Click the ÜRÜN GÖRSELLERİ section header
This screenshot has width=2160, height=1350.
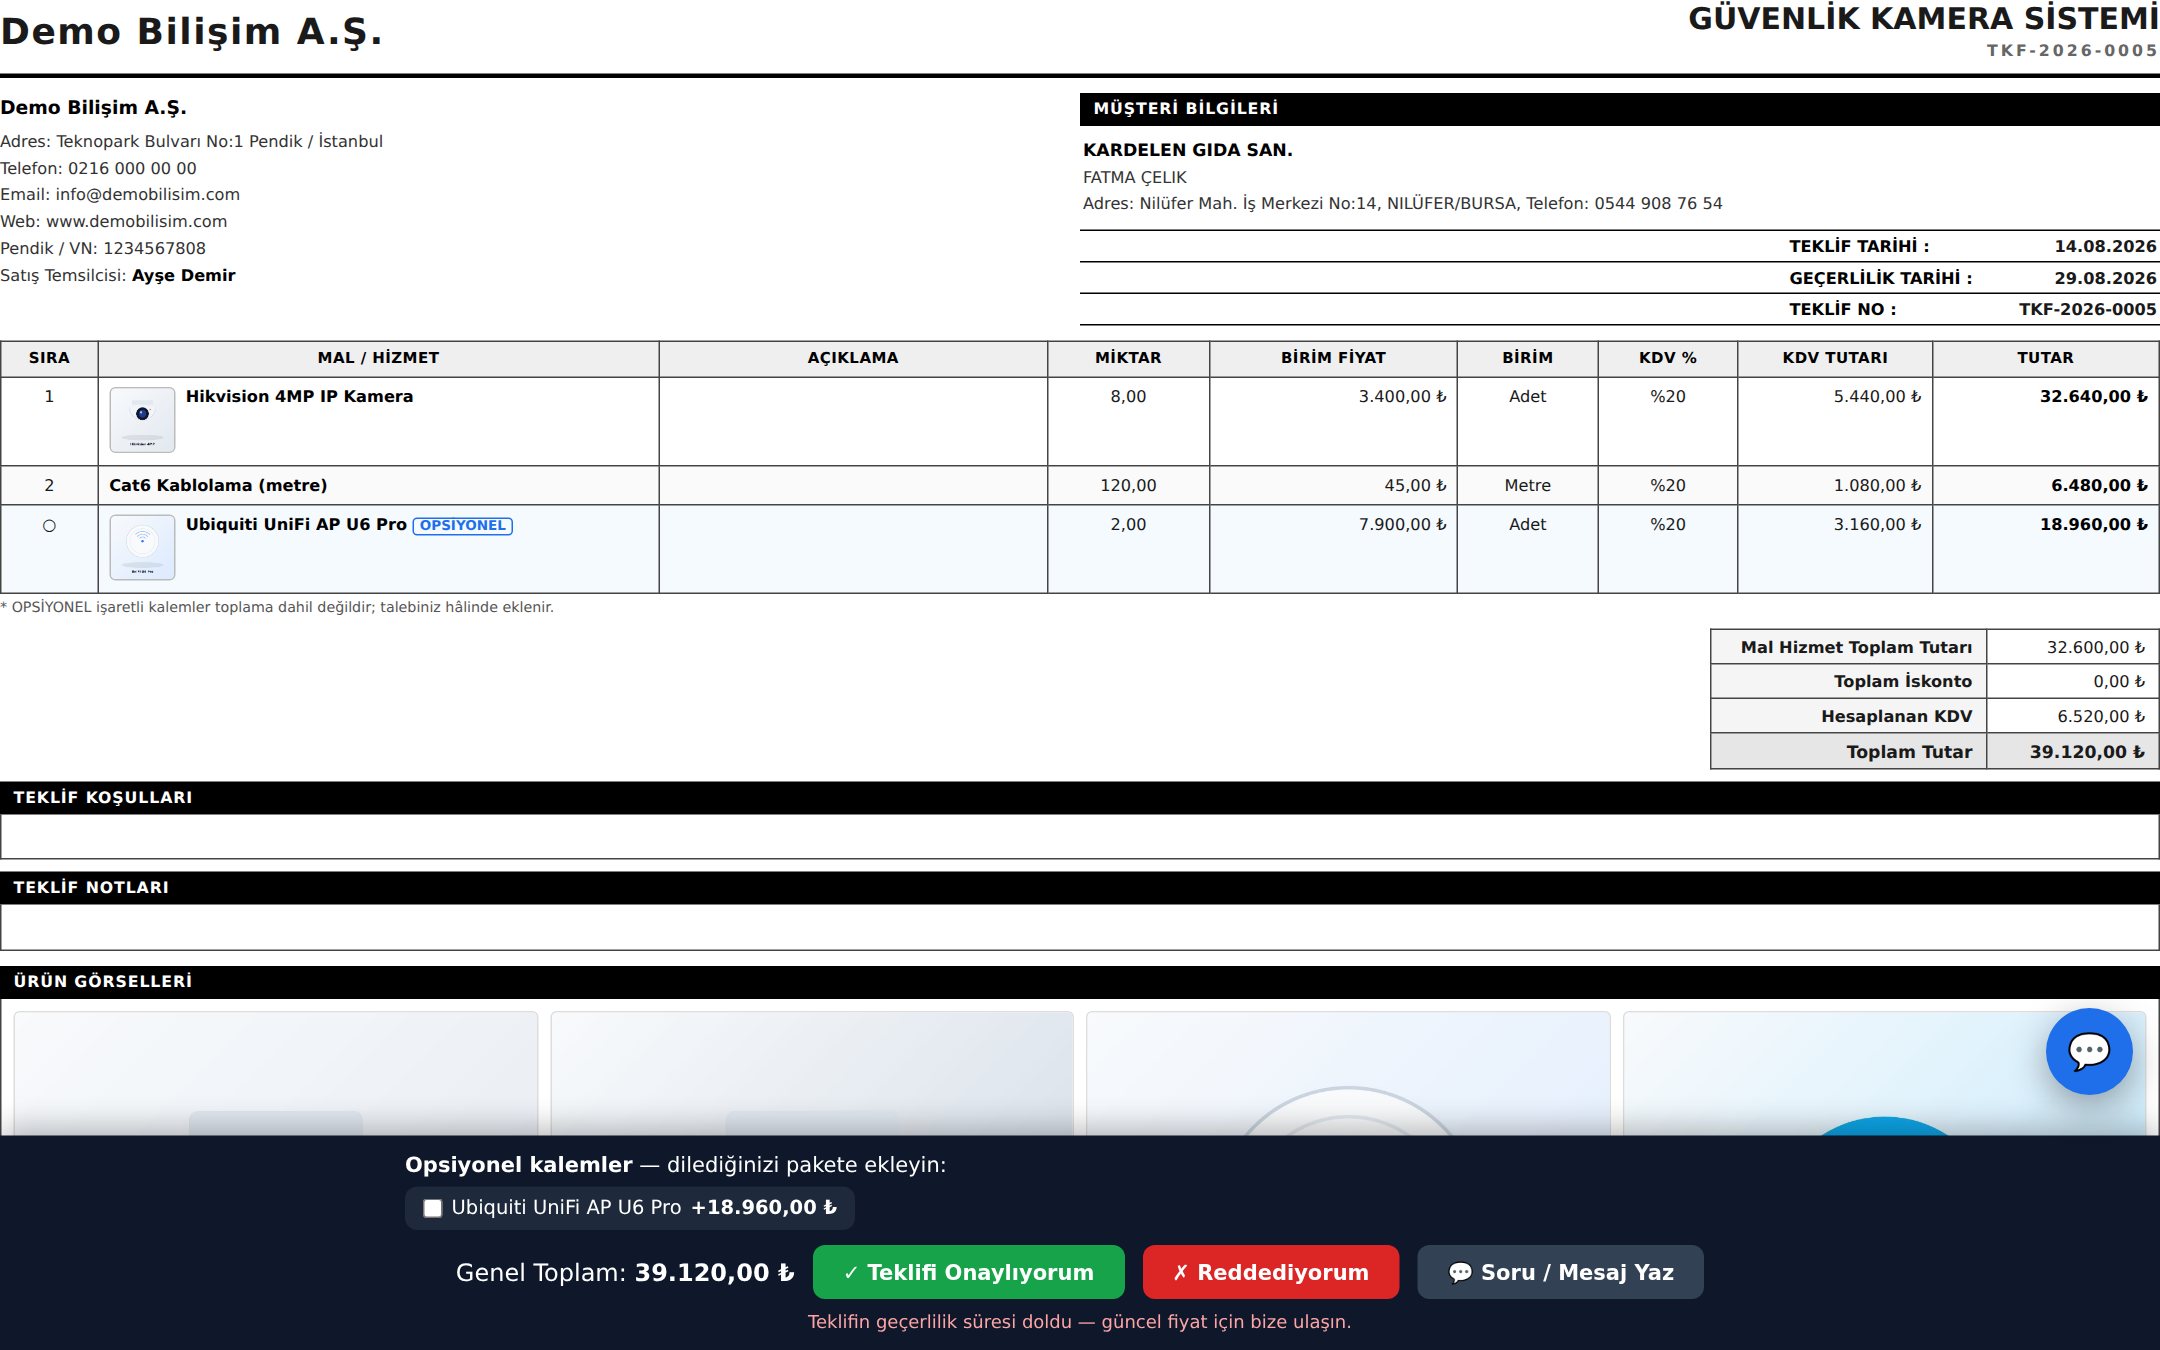1079,982
